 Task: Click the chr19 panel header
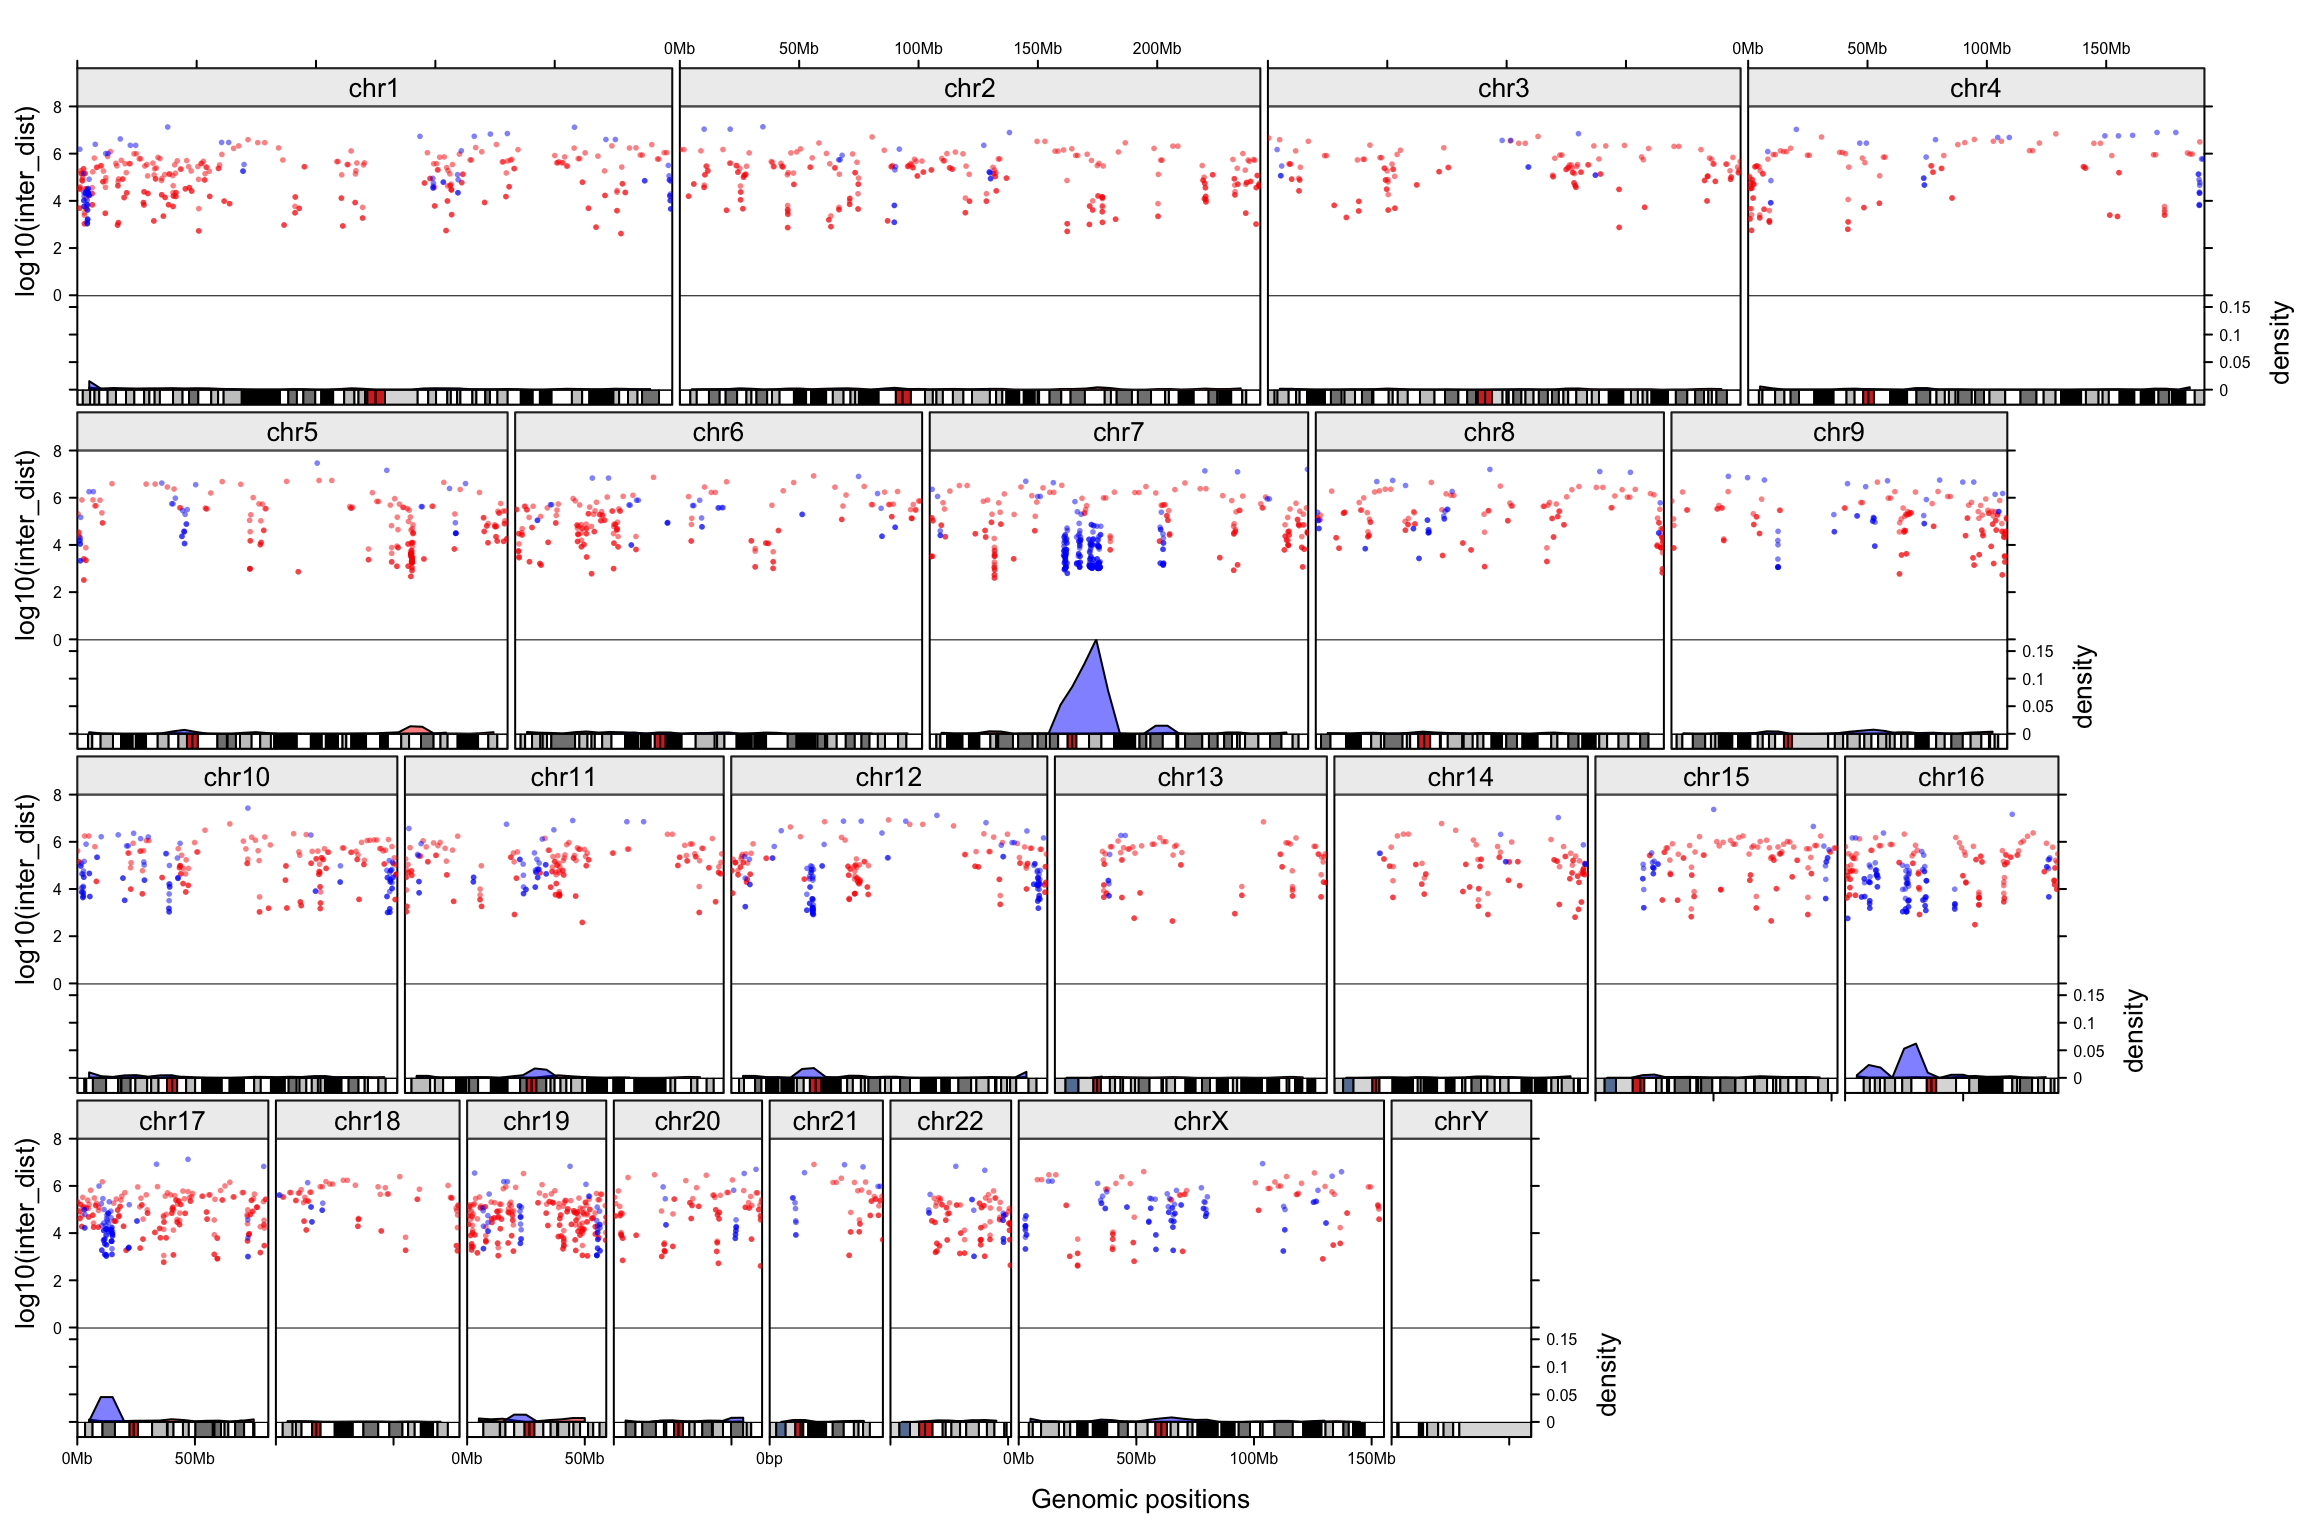coord(536,1121)
